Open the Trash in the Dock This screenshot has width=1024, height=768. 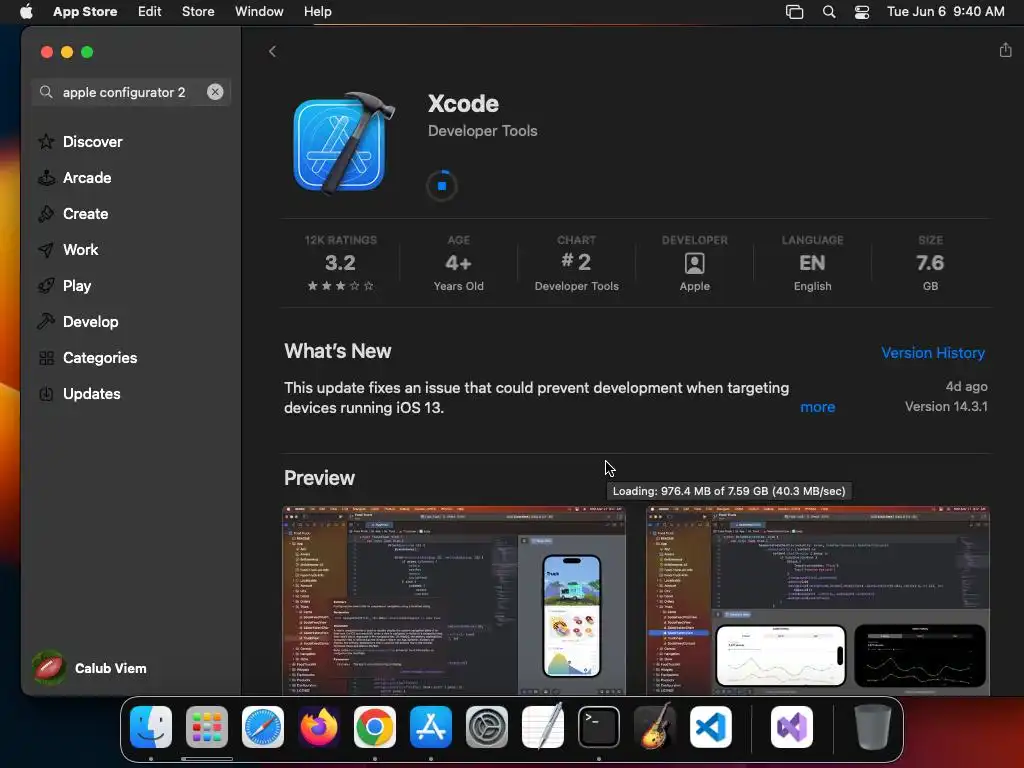coord(872,727)
